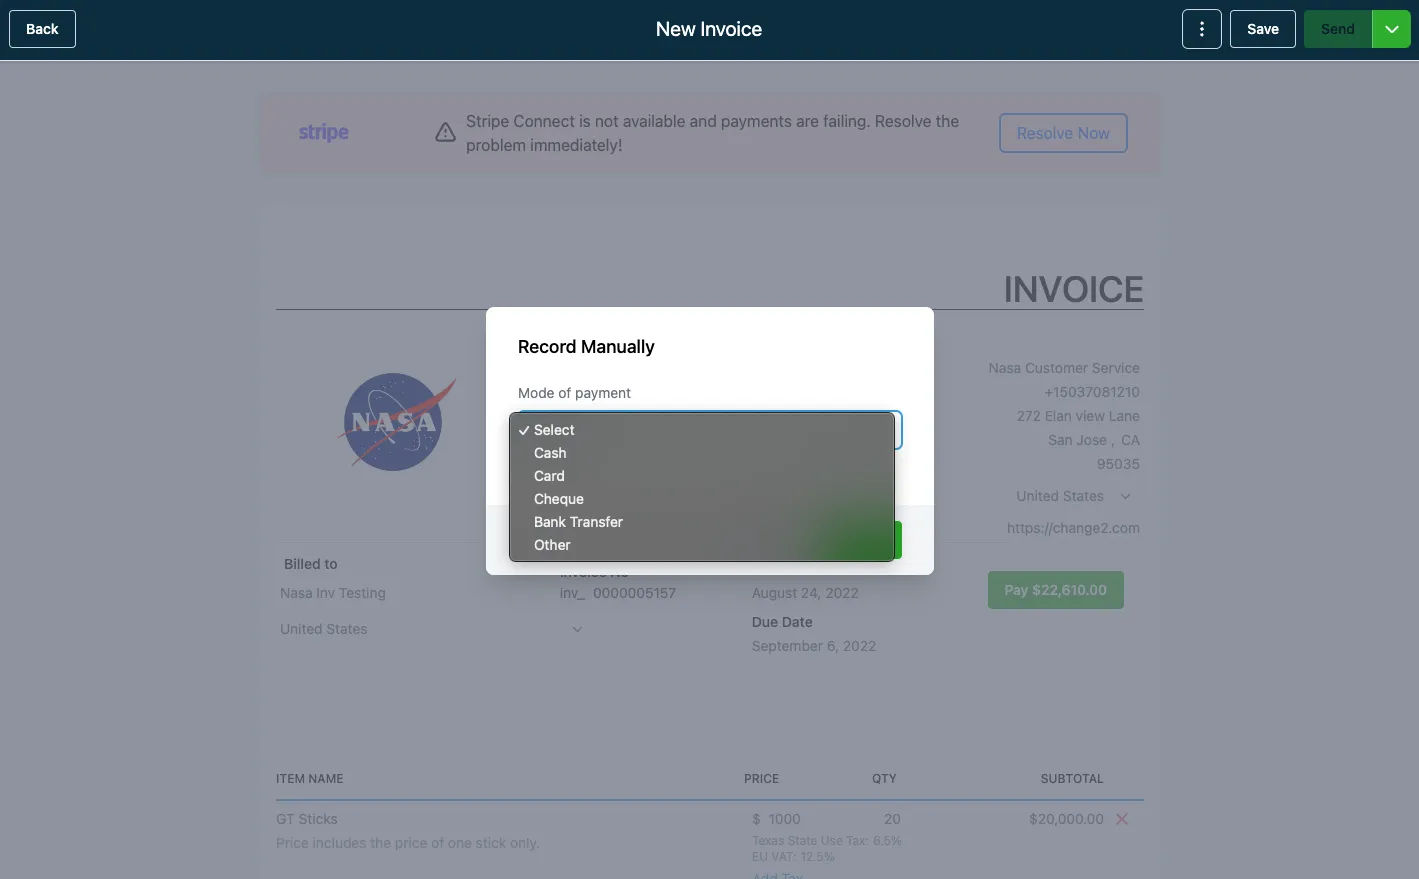Go back using the Back button

coord(42,29)
